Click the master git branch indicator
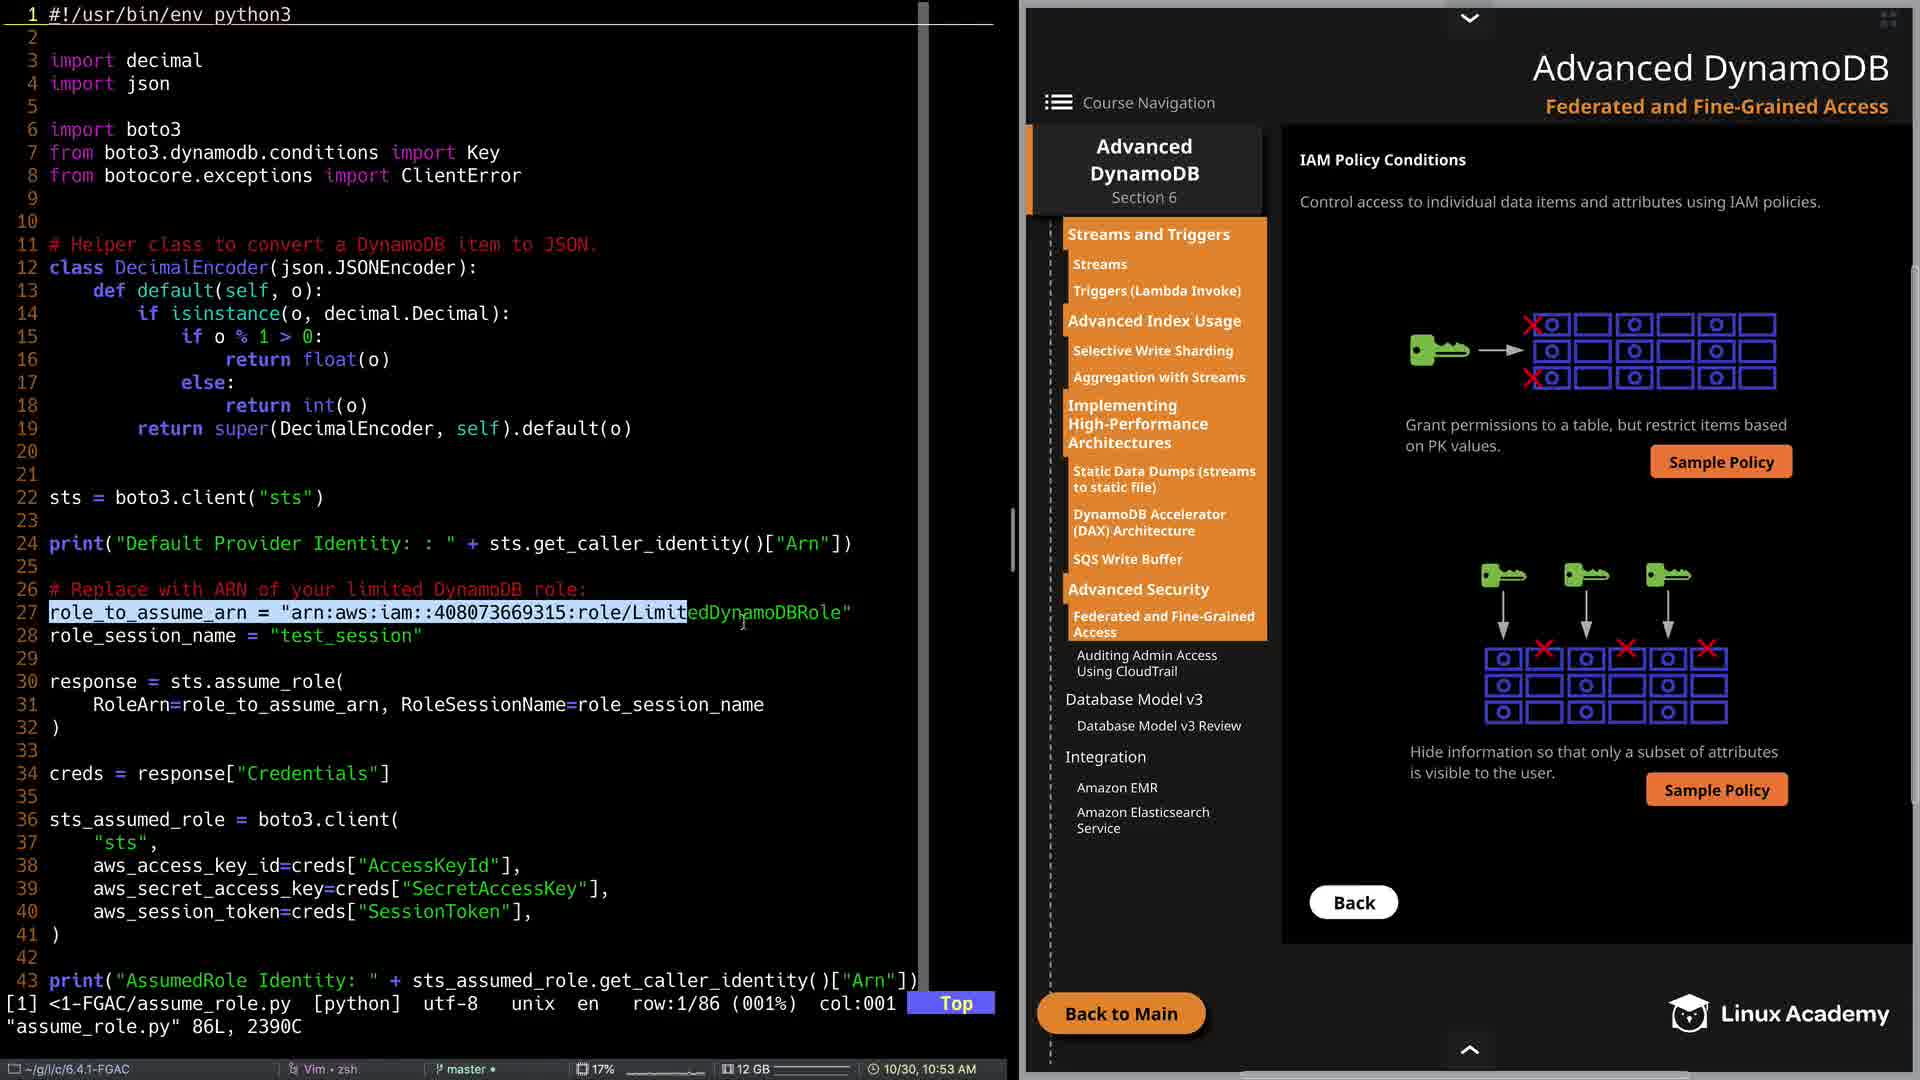Screen dimensions: 1920x1080 tap(465, 1069)
